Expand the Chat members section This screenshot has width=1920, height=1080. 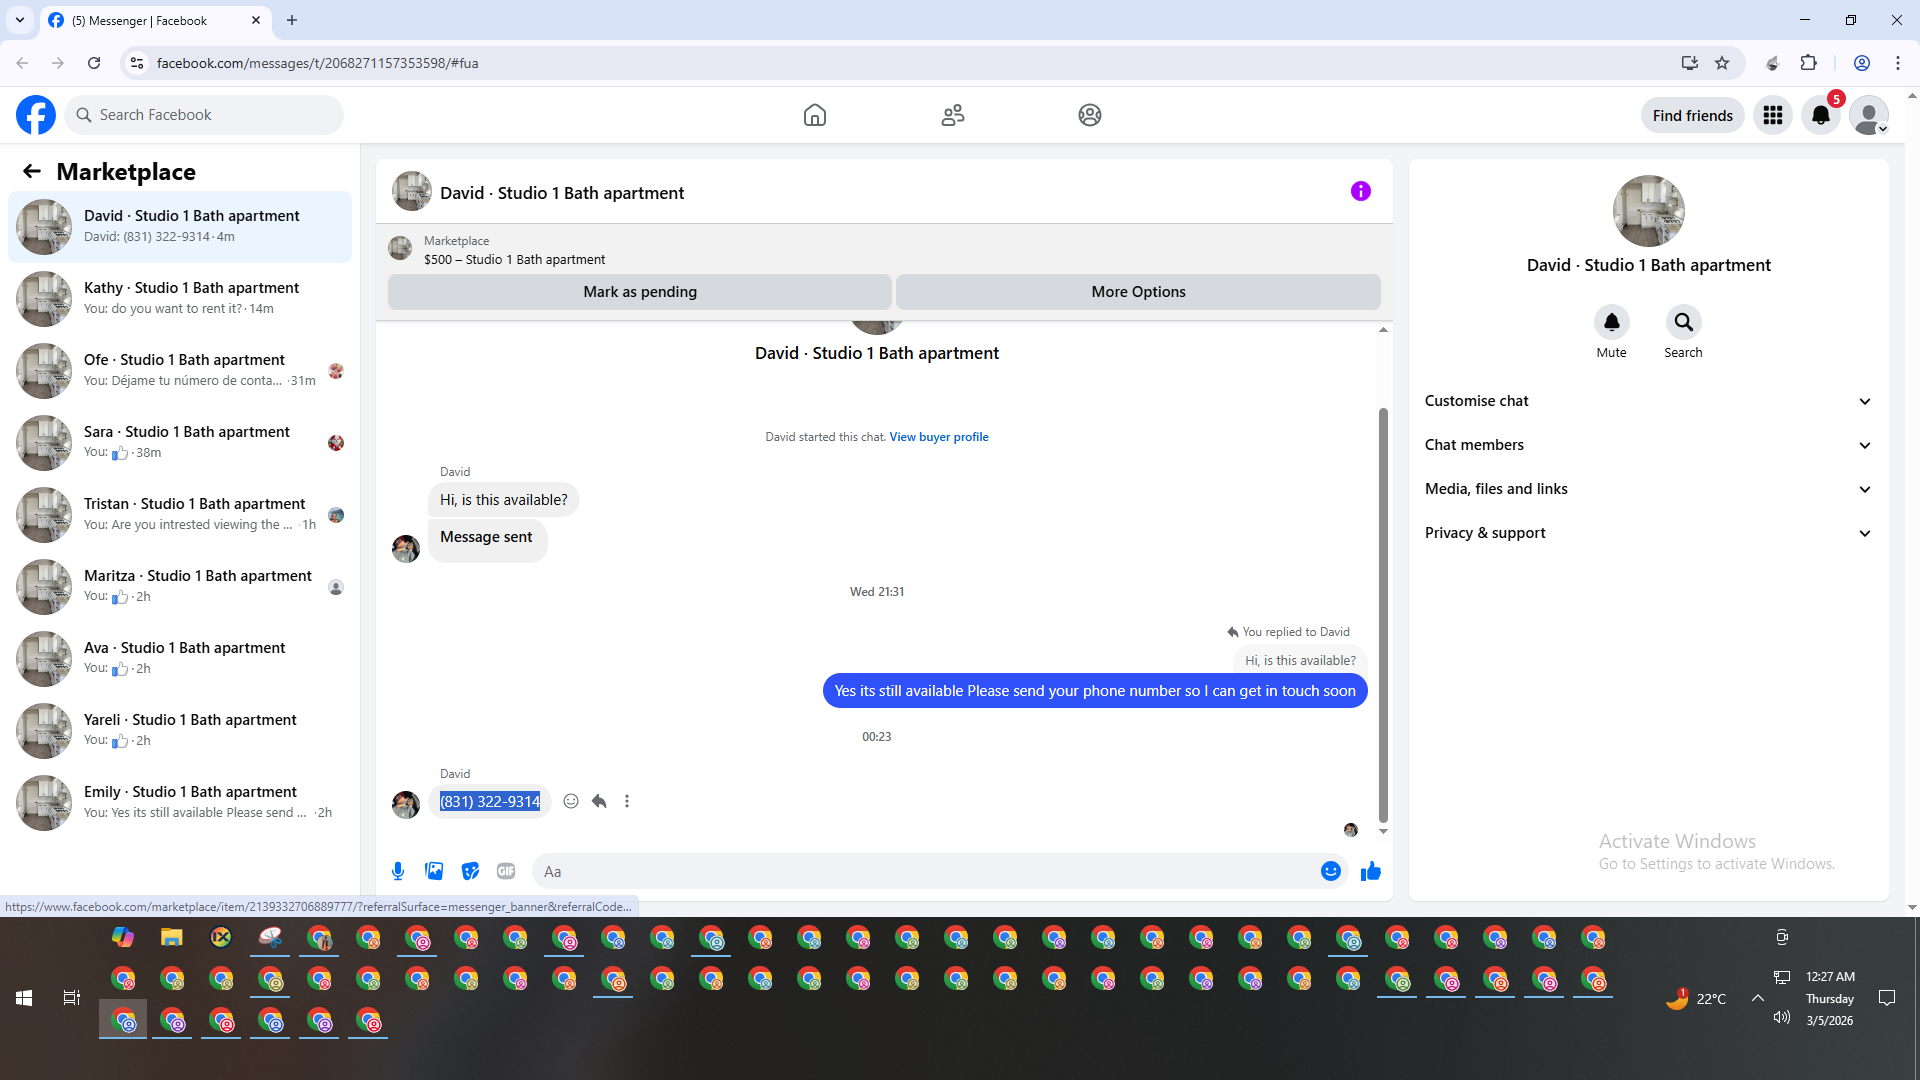point(1649,445)
